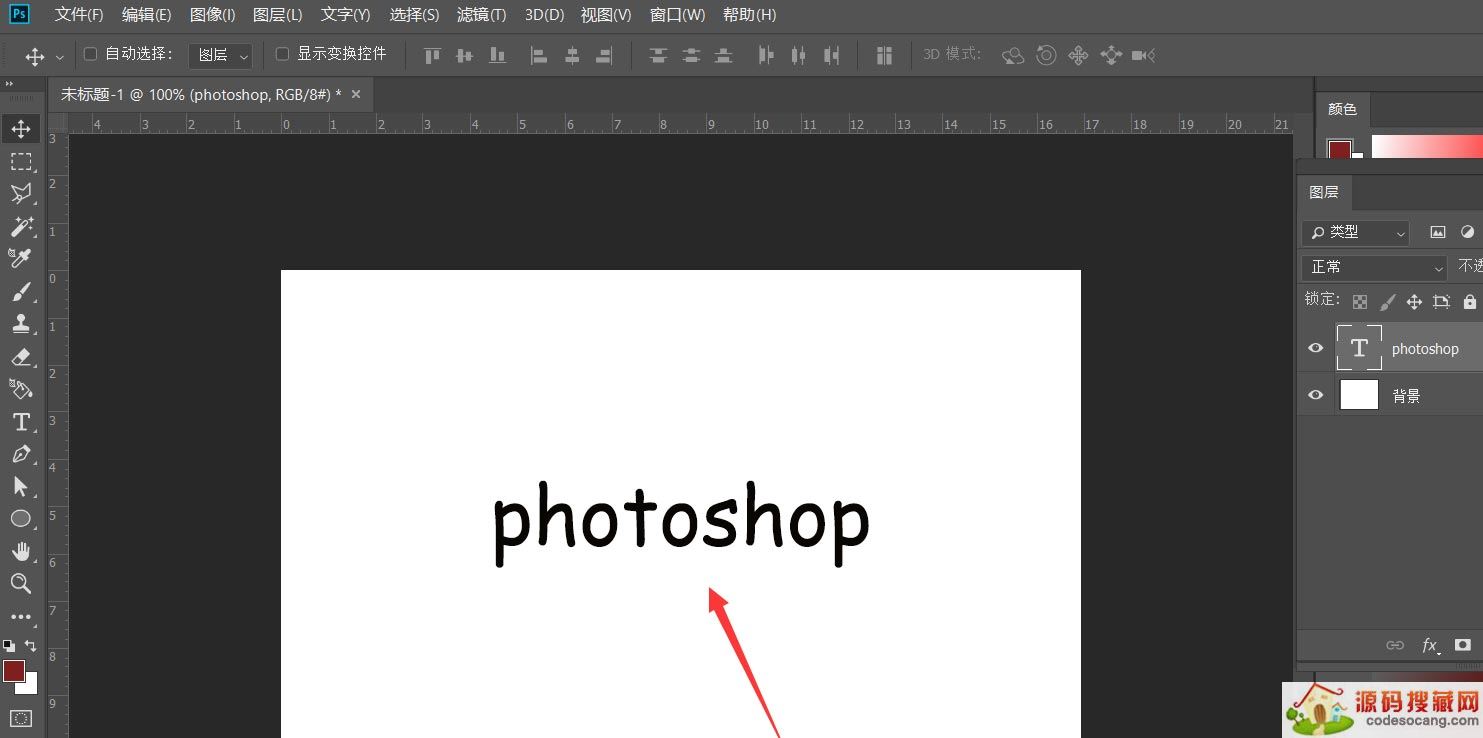The height and width of the screenshot is (738, 1483).
Task: Open the 文件(F) menu
Action: pyautogui.click(x=79, y=15)
